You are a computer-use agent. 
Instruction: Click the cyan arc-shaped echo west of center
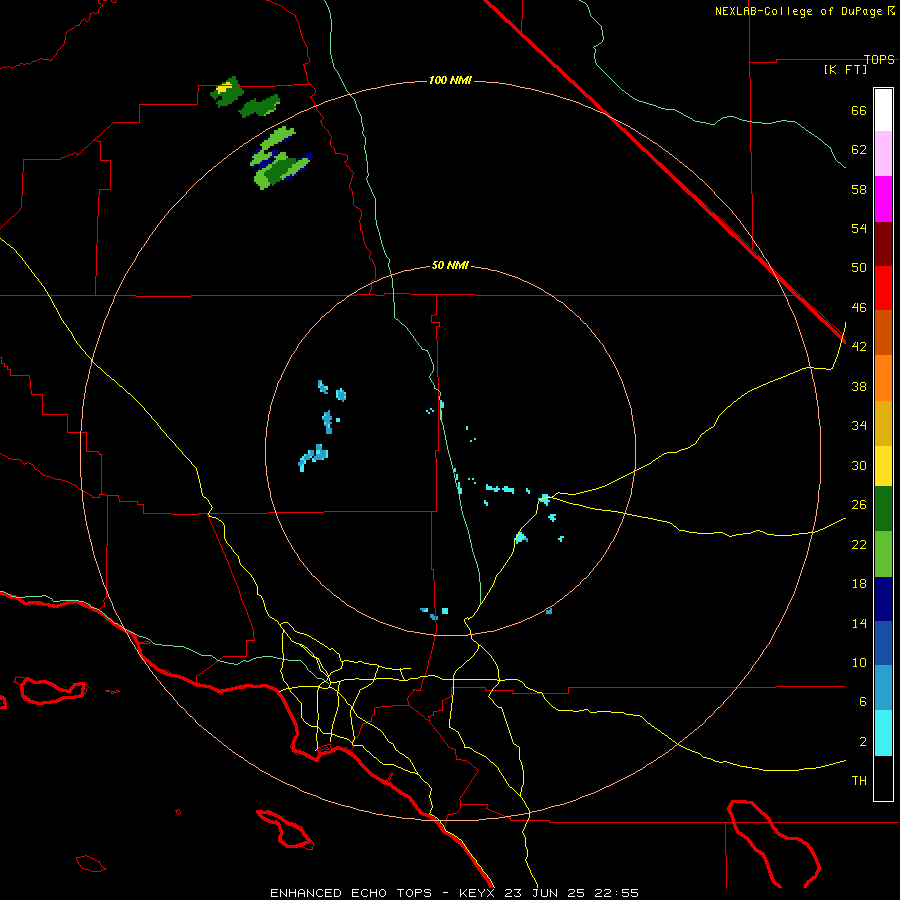(313, 457)
